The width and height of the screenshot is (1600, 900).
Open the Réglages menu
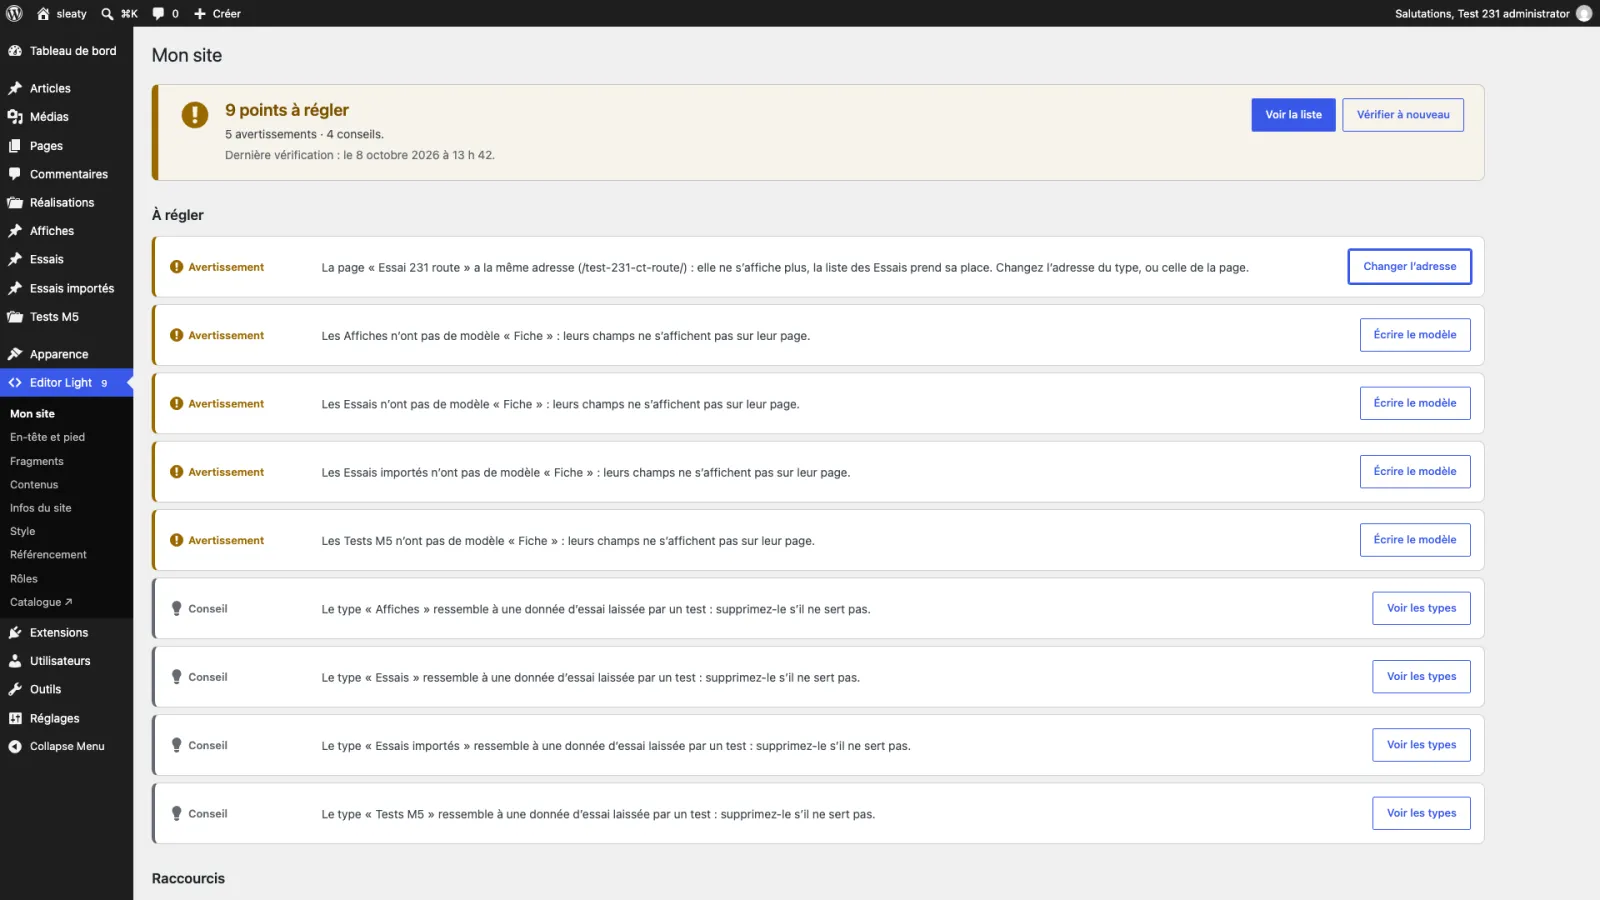click(66, 719)
